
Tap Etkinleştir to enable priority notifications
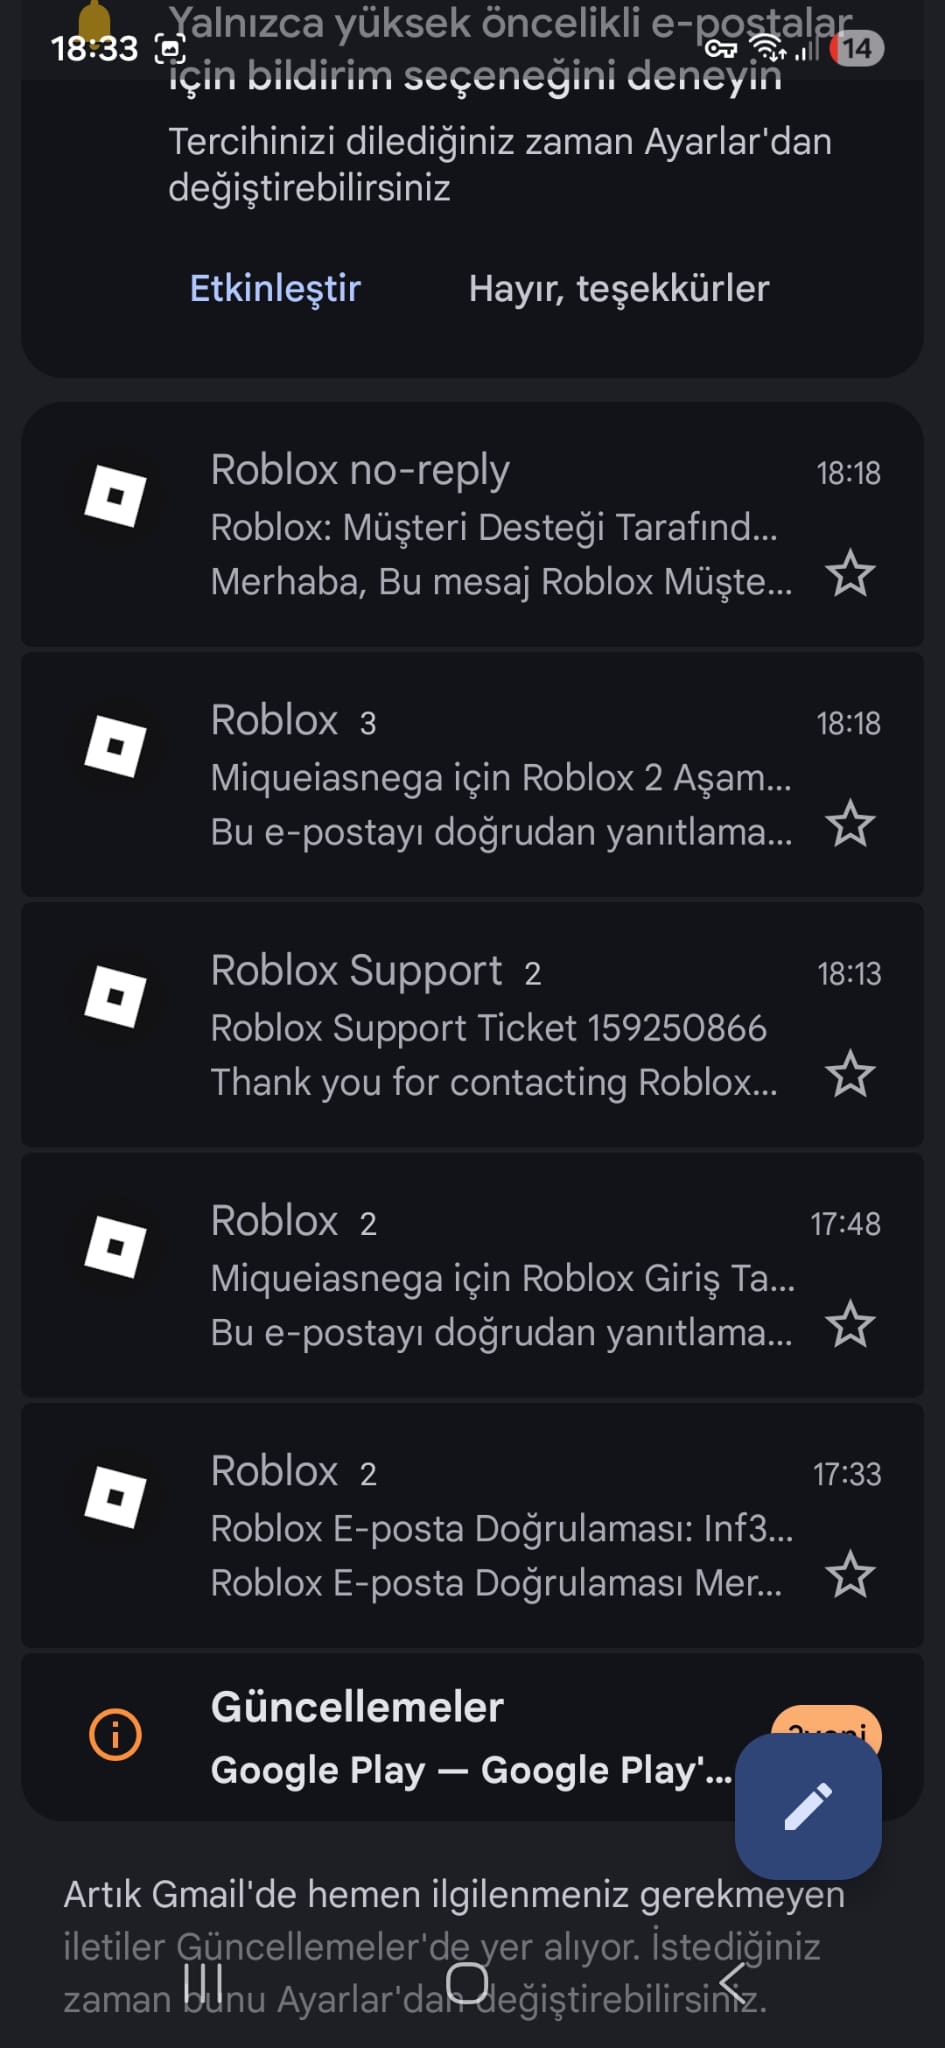pyautogui.click(x=275, y=288)
